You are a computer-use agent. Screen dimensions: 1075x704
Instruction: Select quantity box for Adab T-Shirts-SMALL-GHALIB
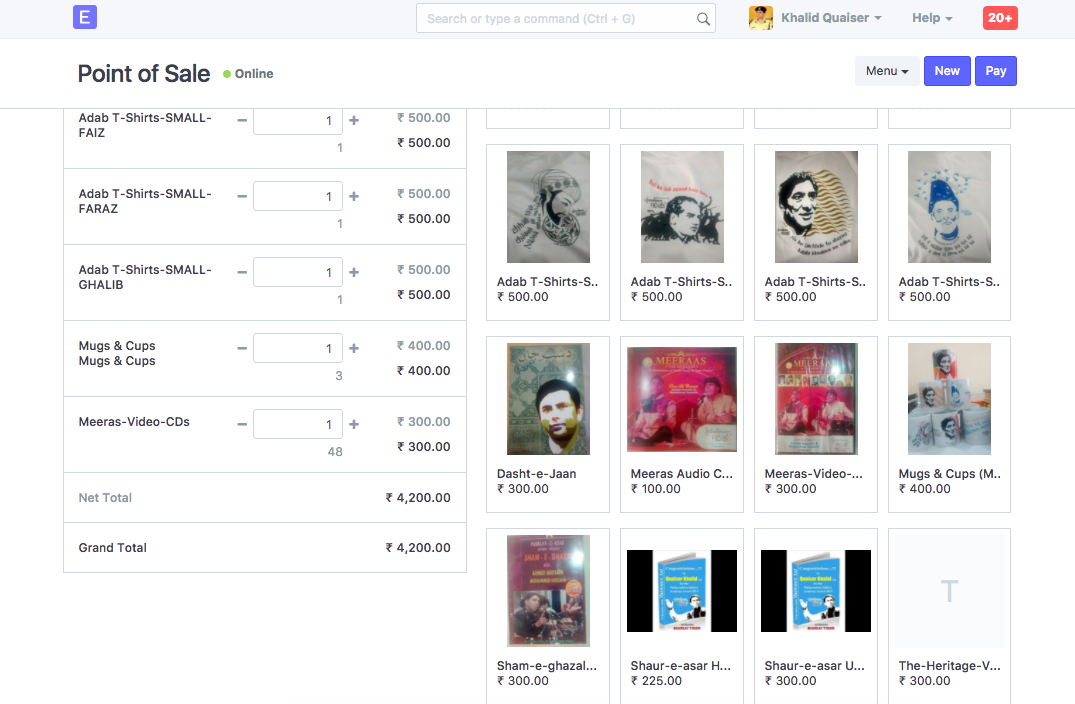pos(298,272)
